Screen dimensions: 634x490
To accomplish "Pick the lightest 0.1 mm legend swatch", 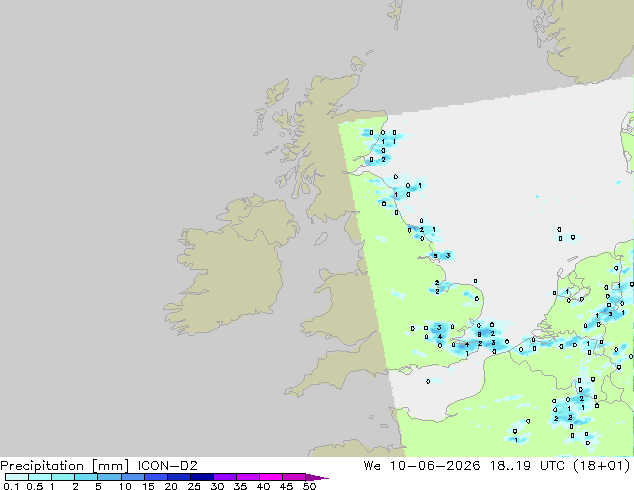I will pos(17,477).
